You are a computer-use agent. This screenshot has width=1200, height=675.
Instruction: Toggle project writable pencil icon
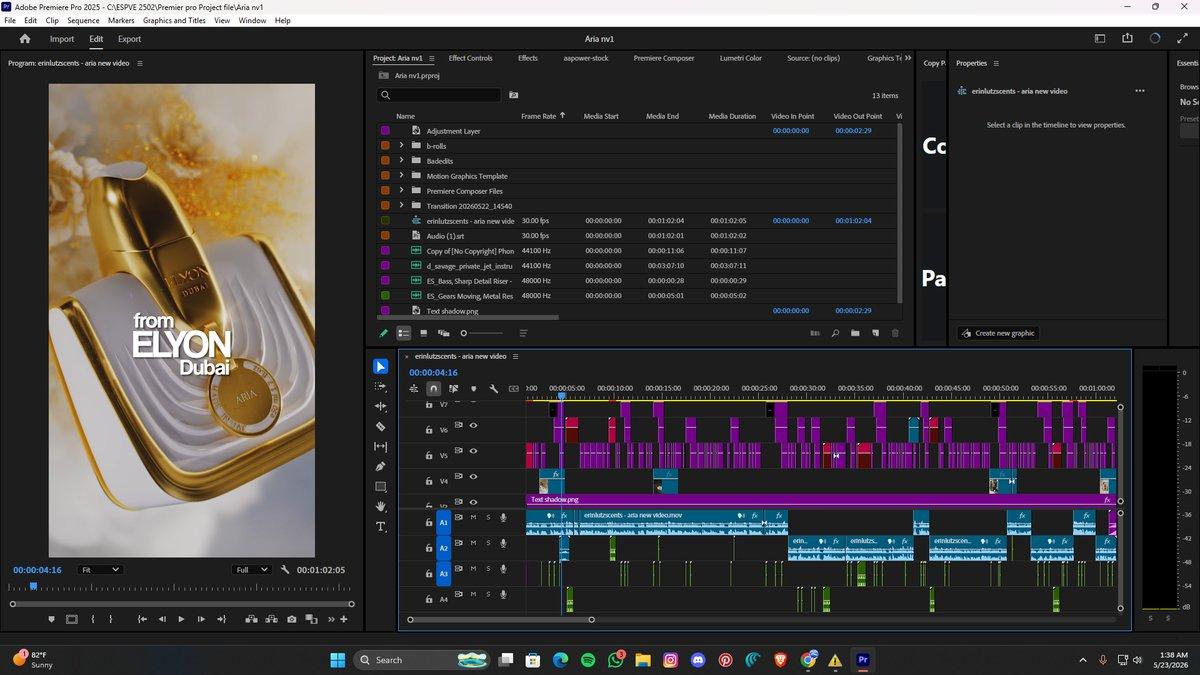click(383, 333)
